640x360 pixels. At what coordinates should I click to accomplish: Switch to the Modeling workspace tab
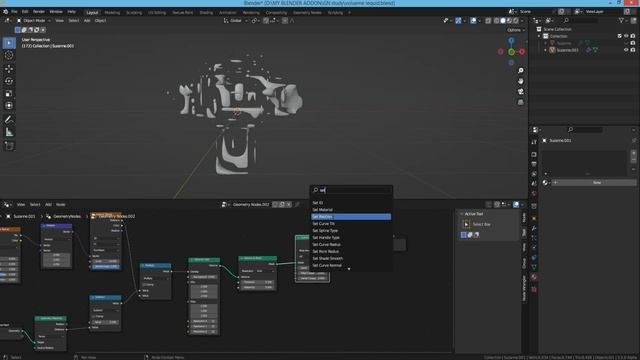(x=112, y=13)
